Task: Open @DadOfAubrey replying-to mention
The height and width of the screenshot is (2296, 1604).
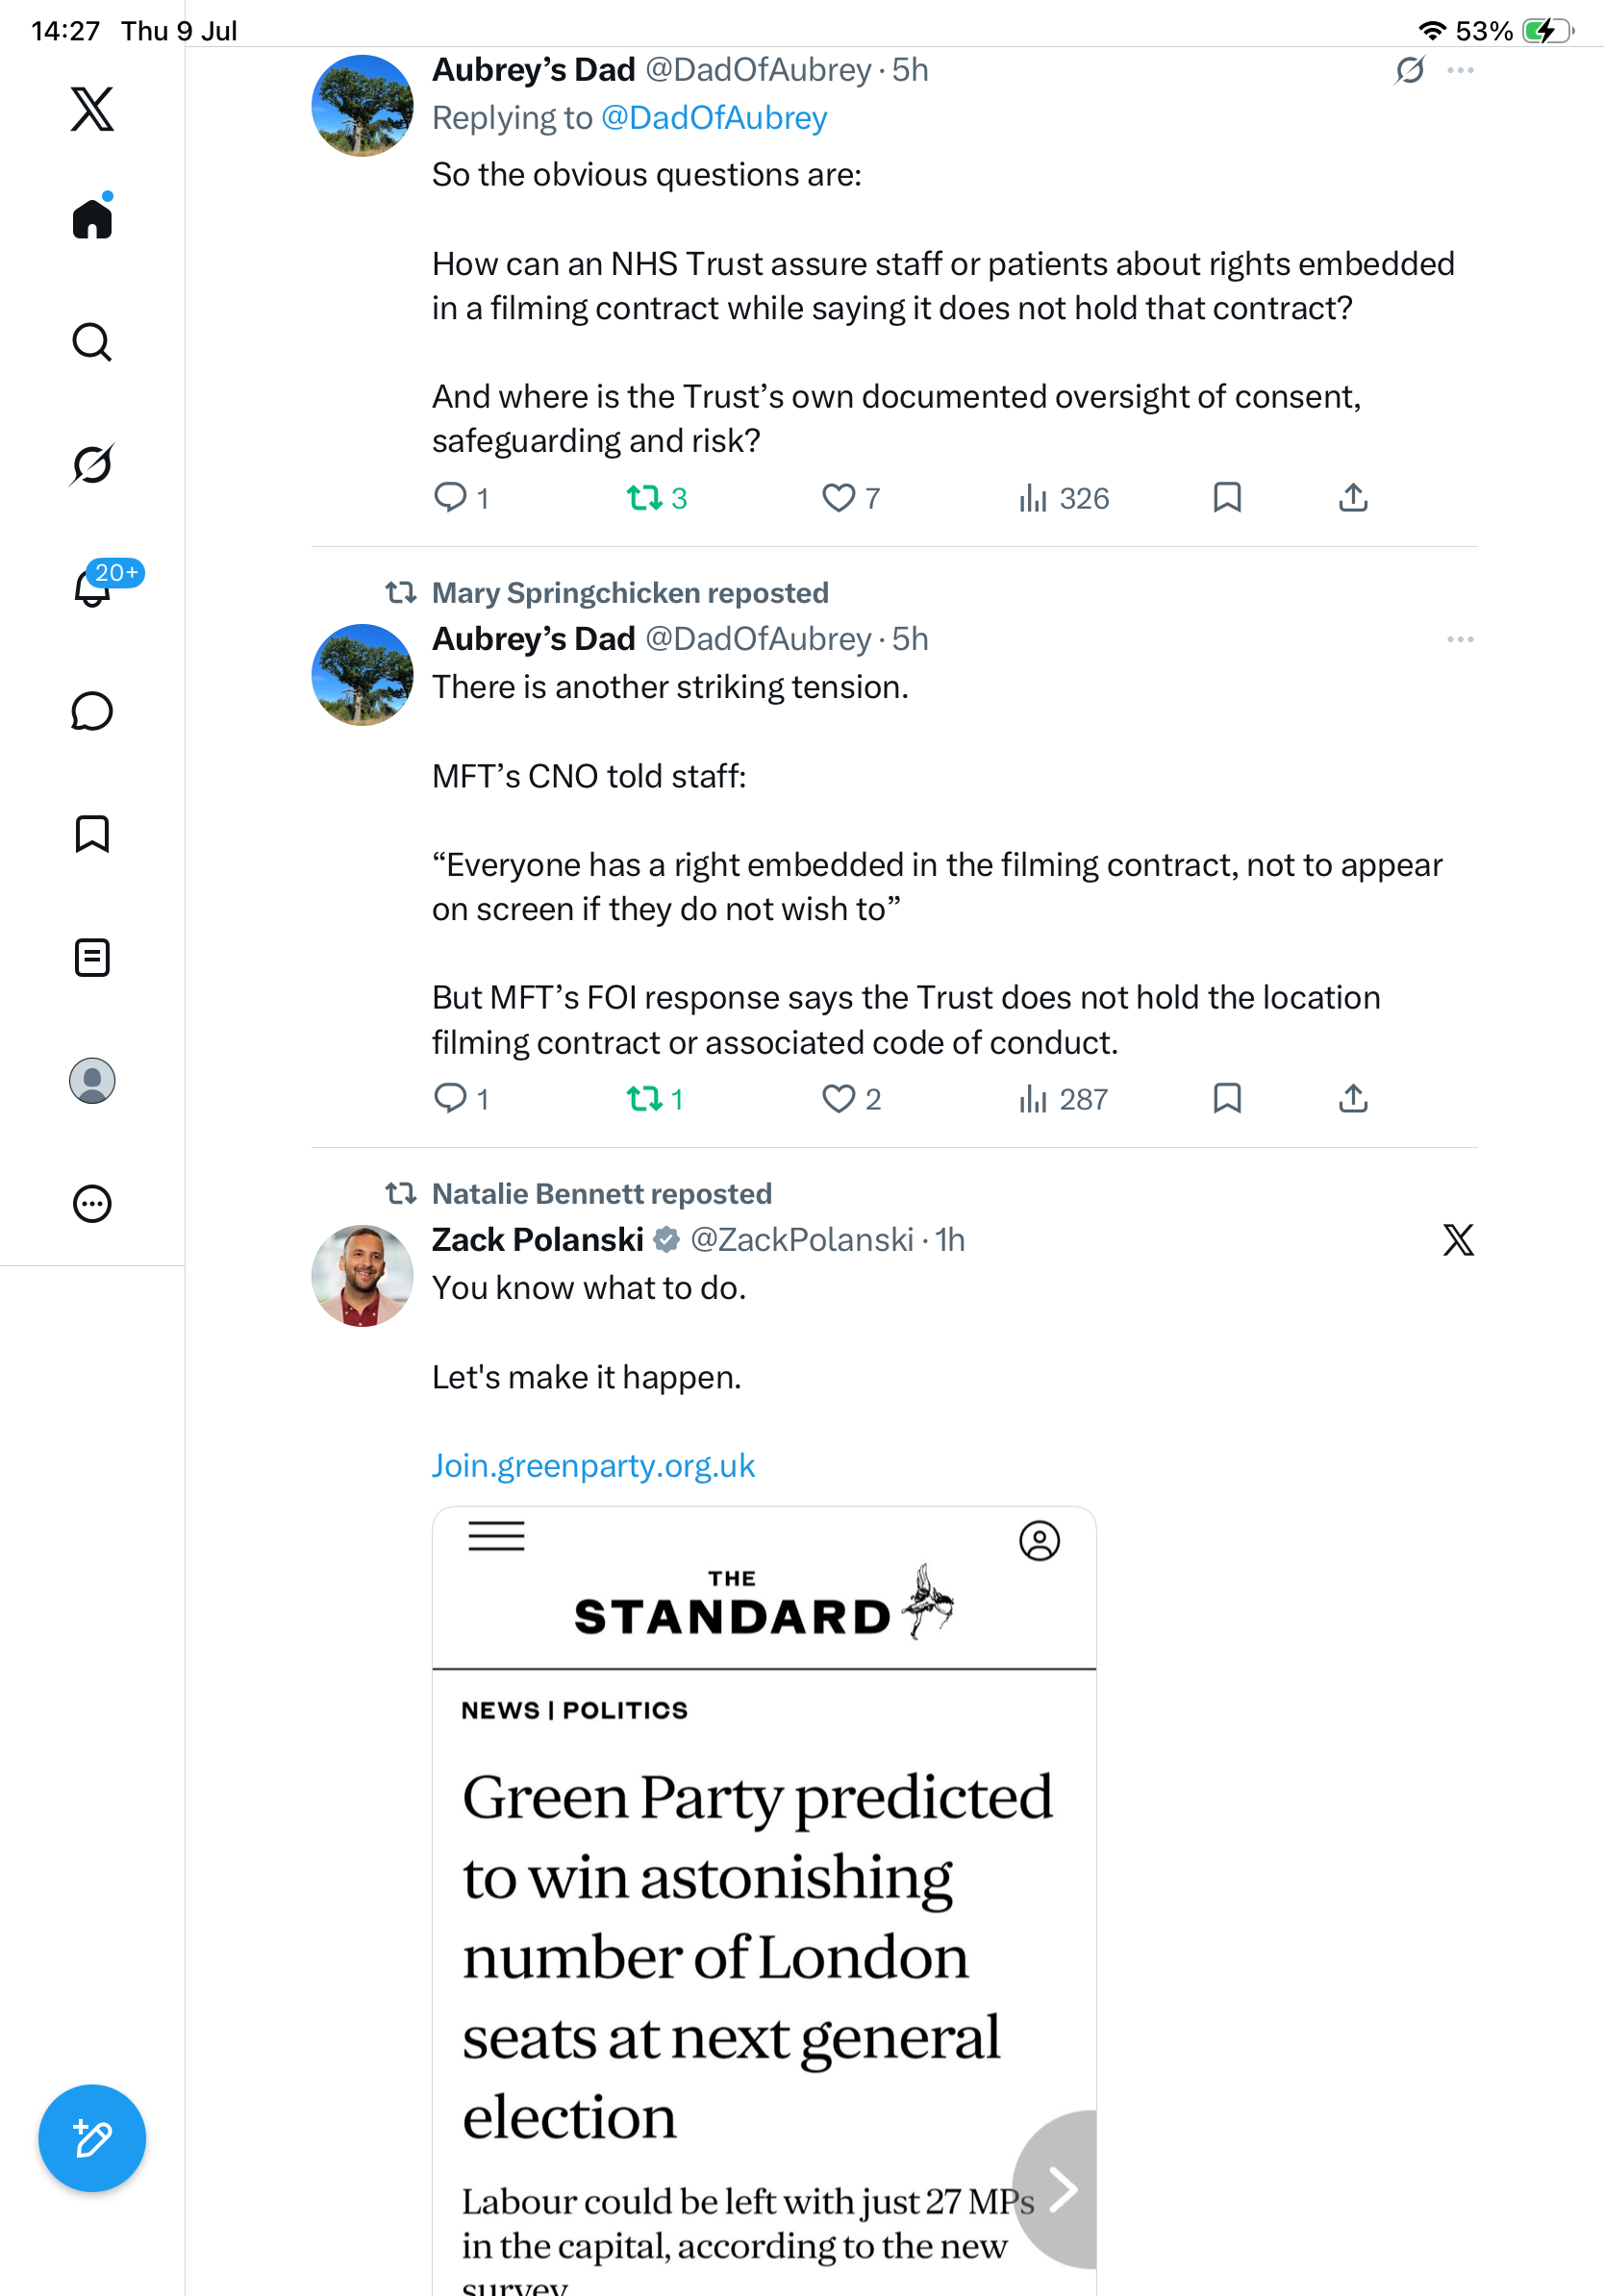Action: pyautogui.click(x=714, y=118)
